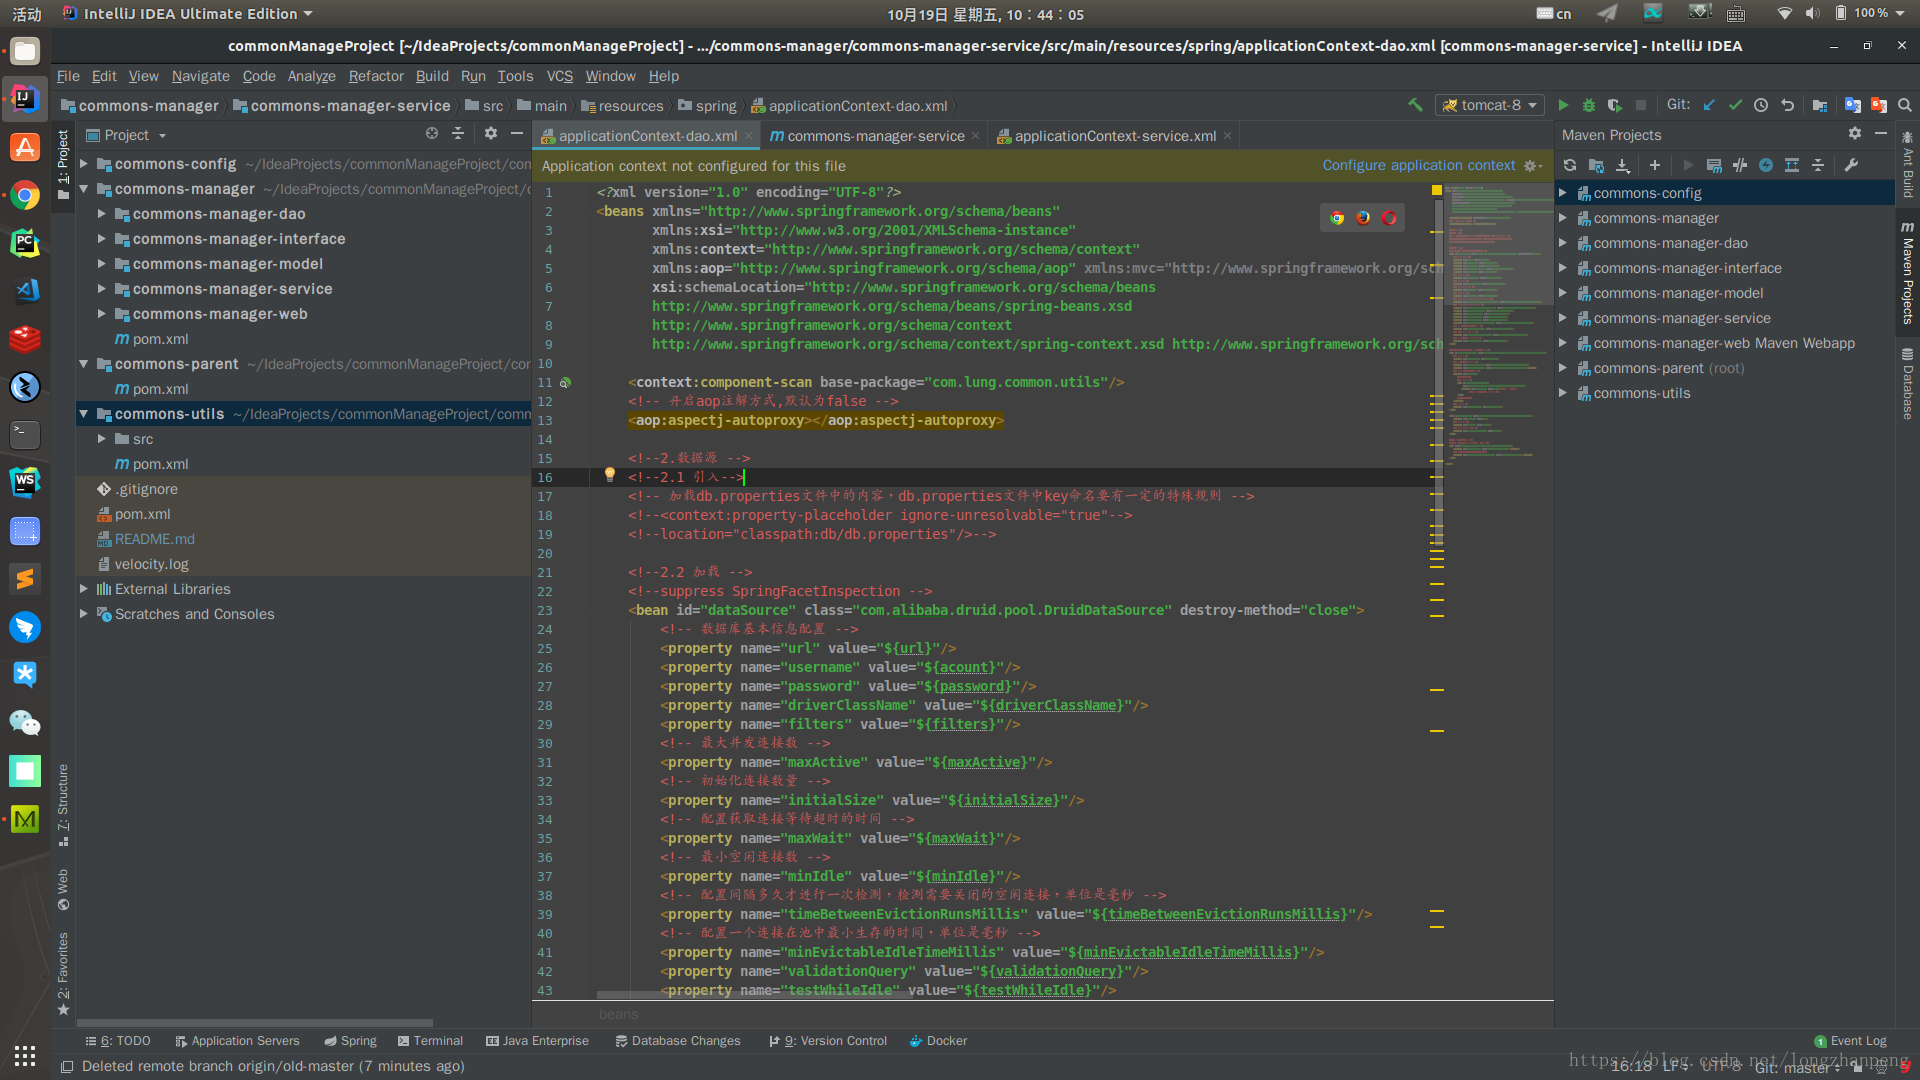Open Maven Projects panel gear settings
This screenshot has width=1920, height=1080.
pyautogui.click(x=1855, y=134)
